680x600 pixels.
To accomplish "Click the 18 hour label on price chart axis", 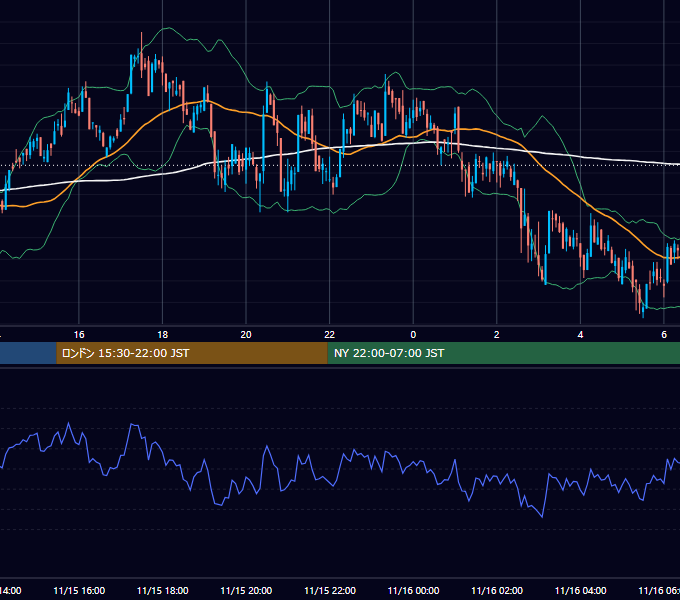I will pos(163,335).
